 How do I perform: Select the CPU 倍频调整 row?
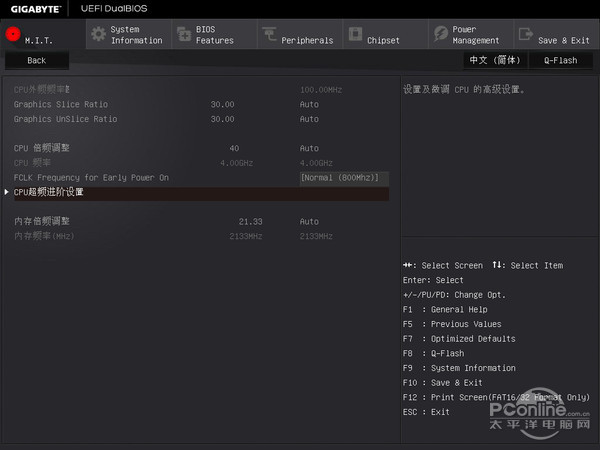pos(201,148)
